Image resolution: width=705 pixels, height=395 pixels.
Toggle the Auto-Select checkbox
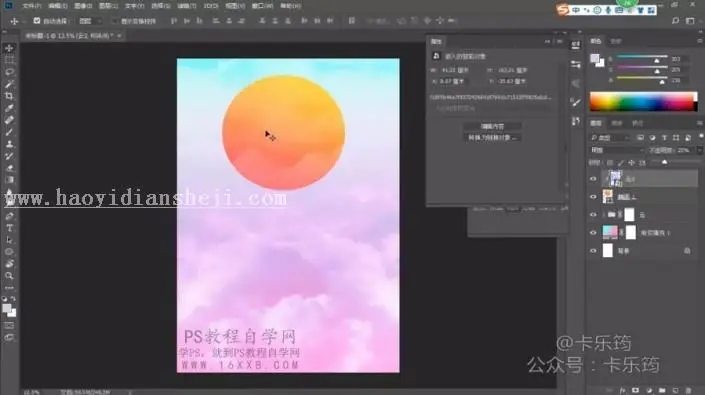(x=37, y=21)
